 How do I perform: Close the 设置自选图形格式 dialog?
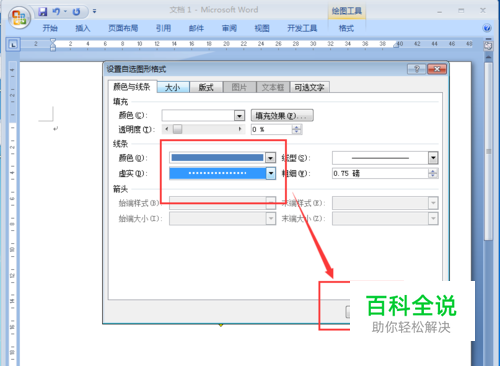(437, 69)
